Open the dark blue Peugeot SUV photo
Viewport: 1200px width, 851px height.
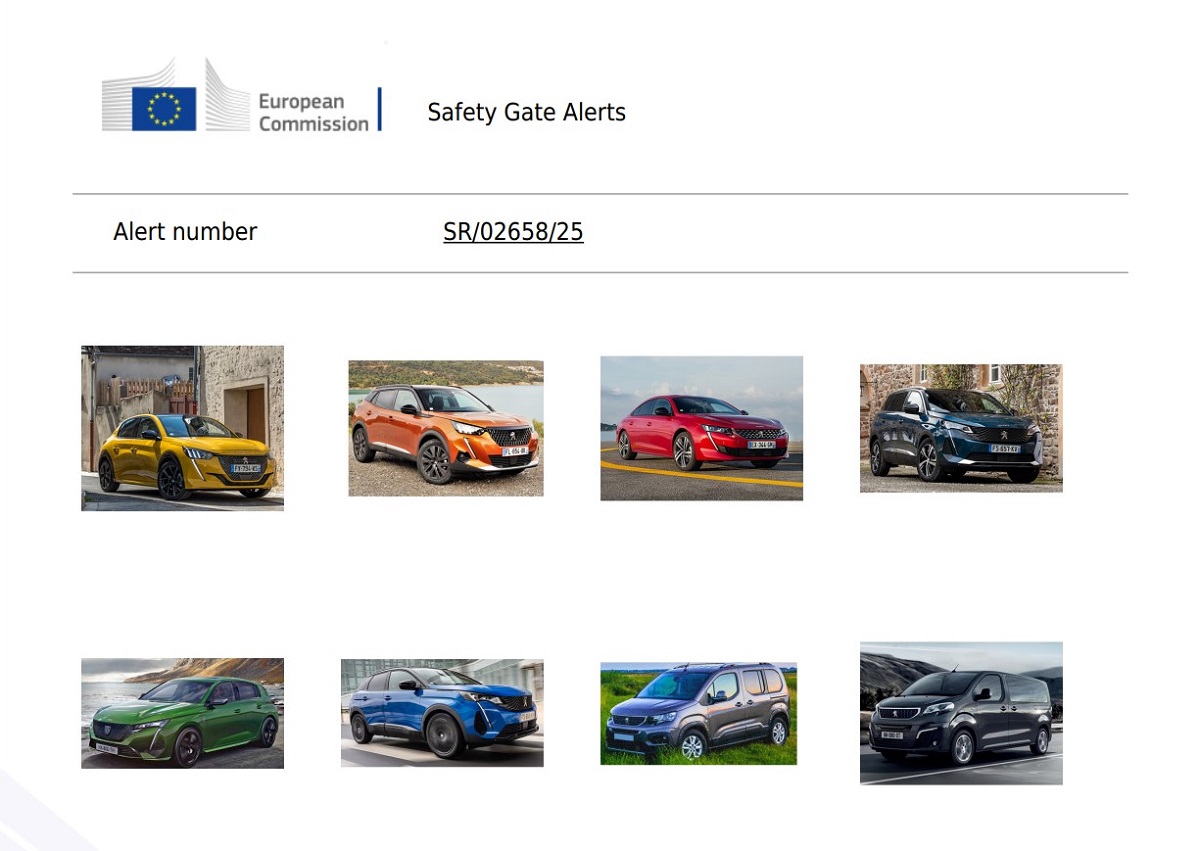961,428
